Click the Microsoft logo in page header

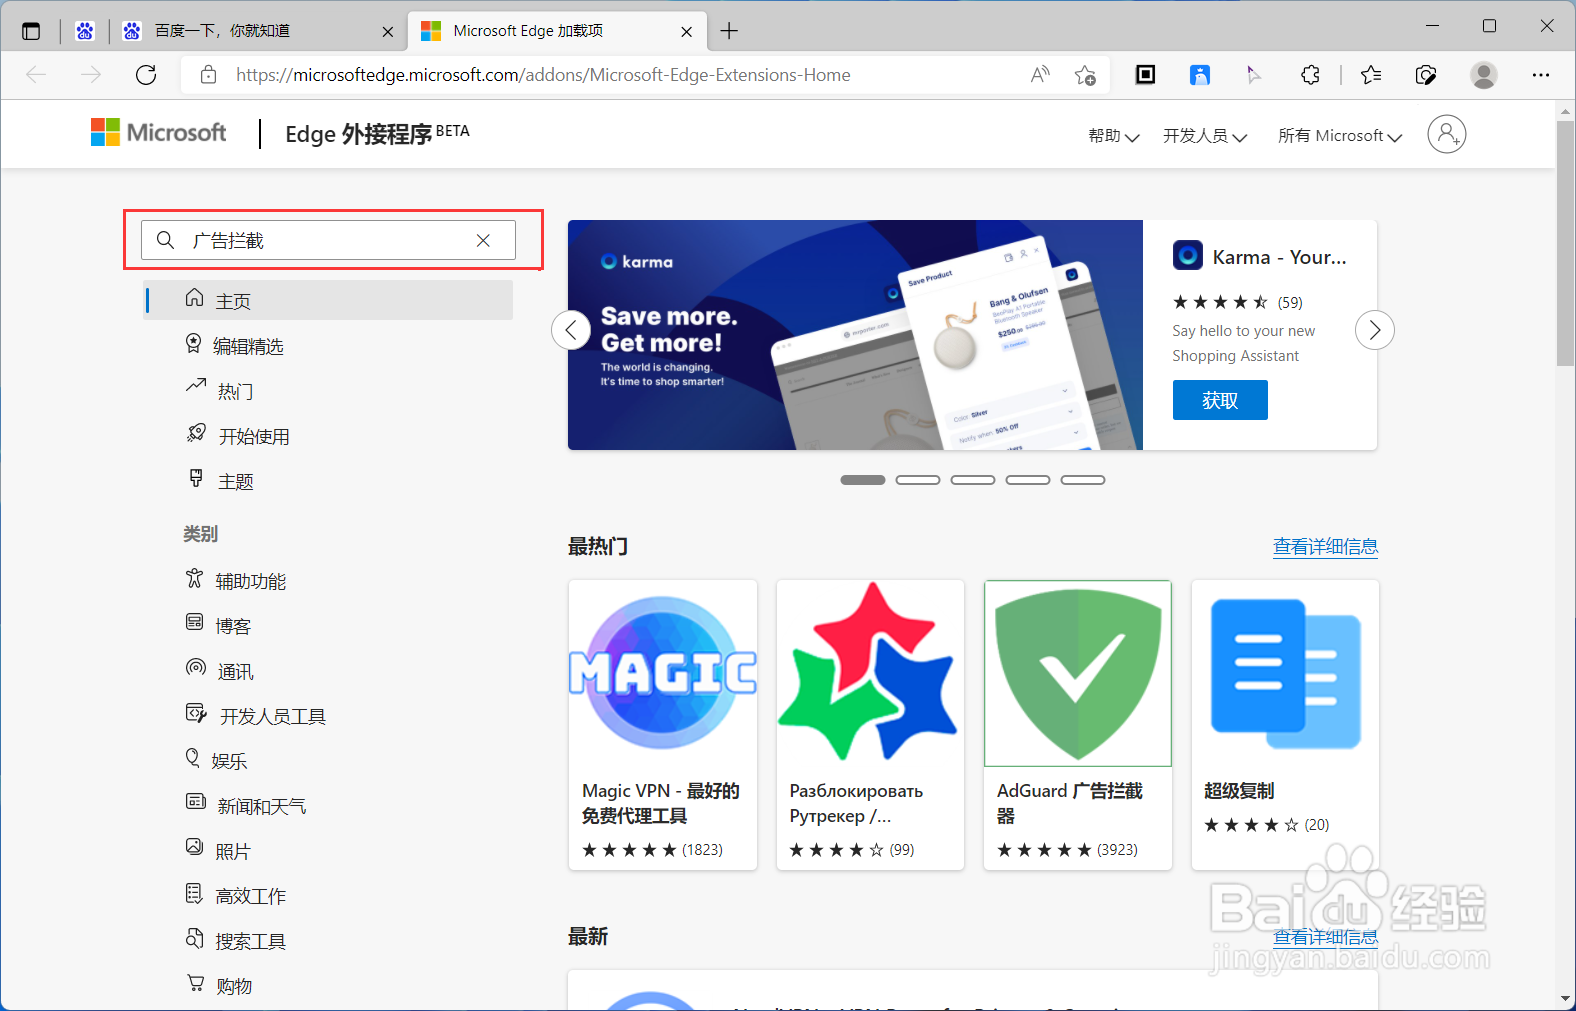point(158,132)
